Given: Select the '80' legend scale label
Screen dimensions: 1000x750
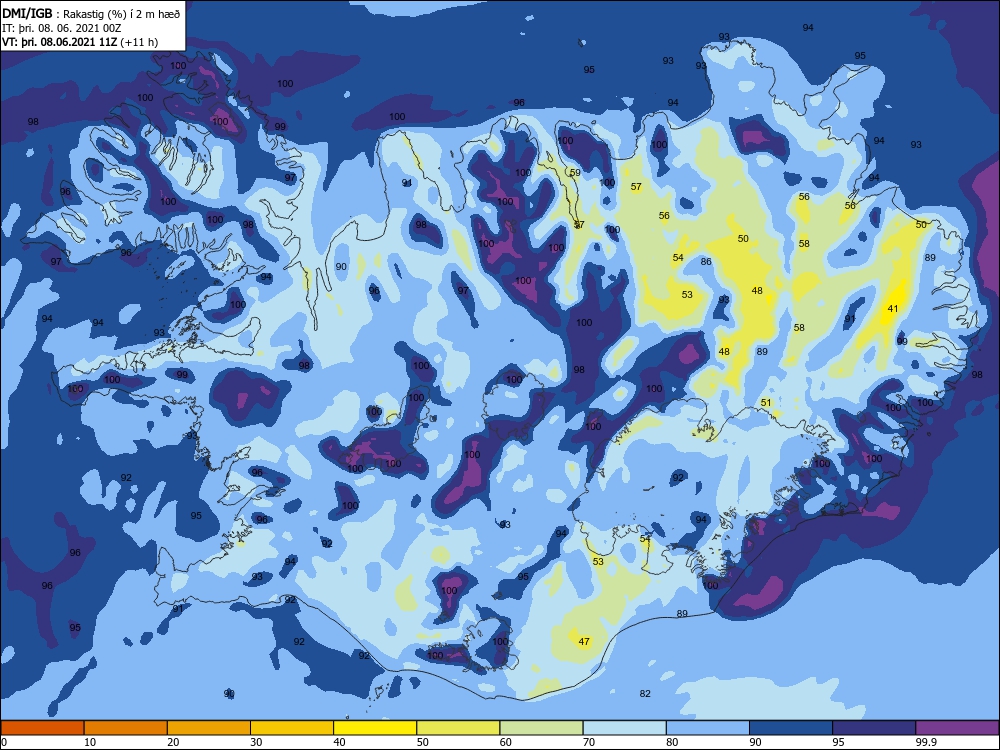Looking at the screenshot, I should coord(672,742).
